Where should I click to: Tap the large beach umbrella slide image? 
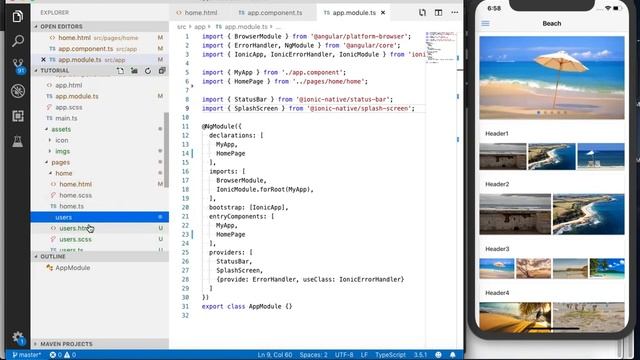[552, 78]
